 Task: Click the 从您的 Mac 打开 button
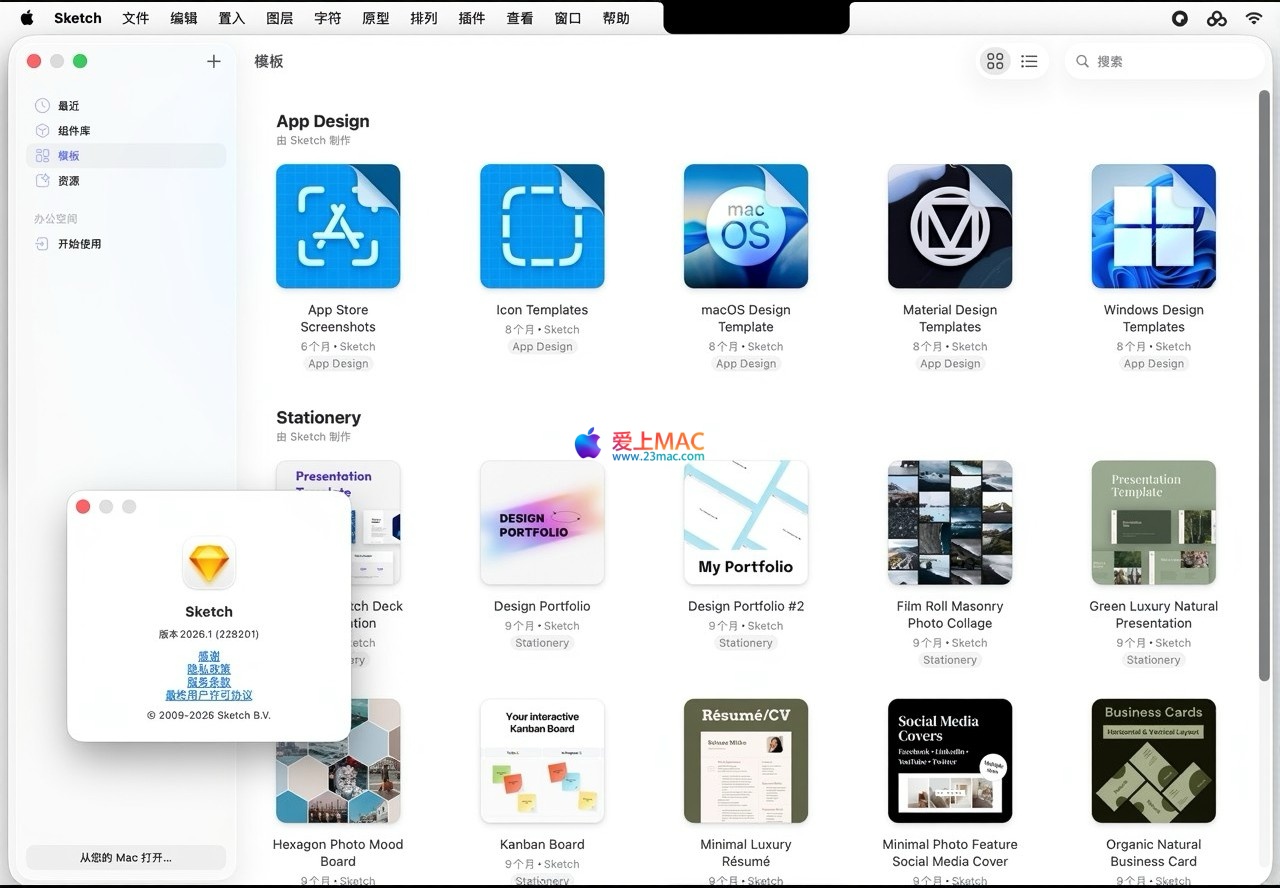[x=126, y=857]
